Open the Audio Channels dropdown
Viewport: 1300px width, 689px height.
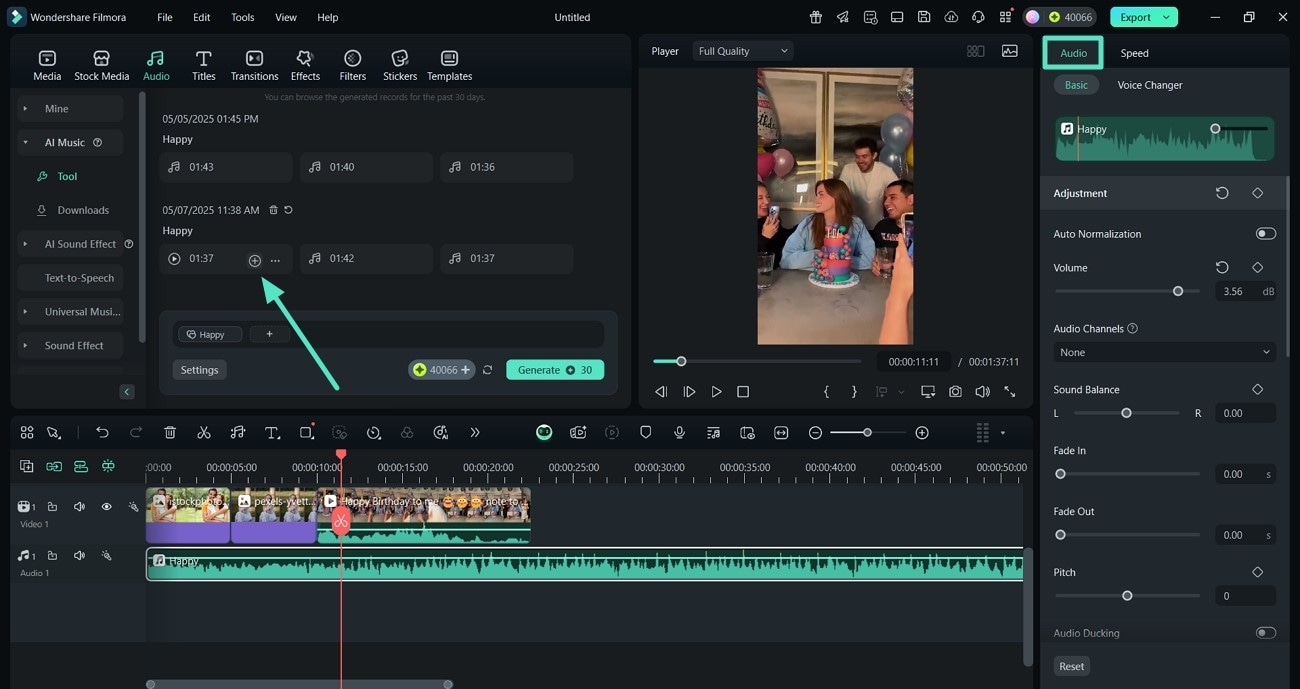coord(1164,352)
